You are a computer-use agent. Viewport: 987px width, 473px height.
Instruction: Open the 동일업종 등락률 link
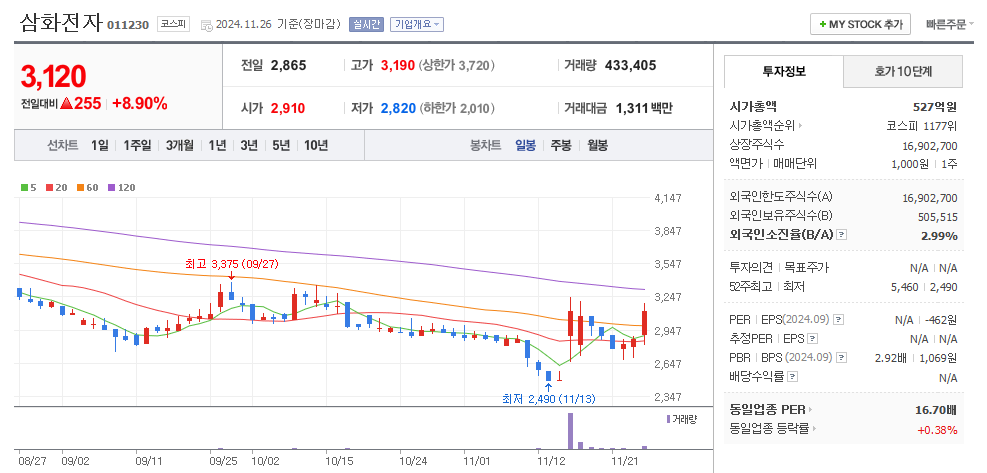(773, 429)
